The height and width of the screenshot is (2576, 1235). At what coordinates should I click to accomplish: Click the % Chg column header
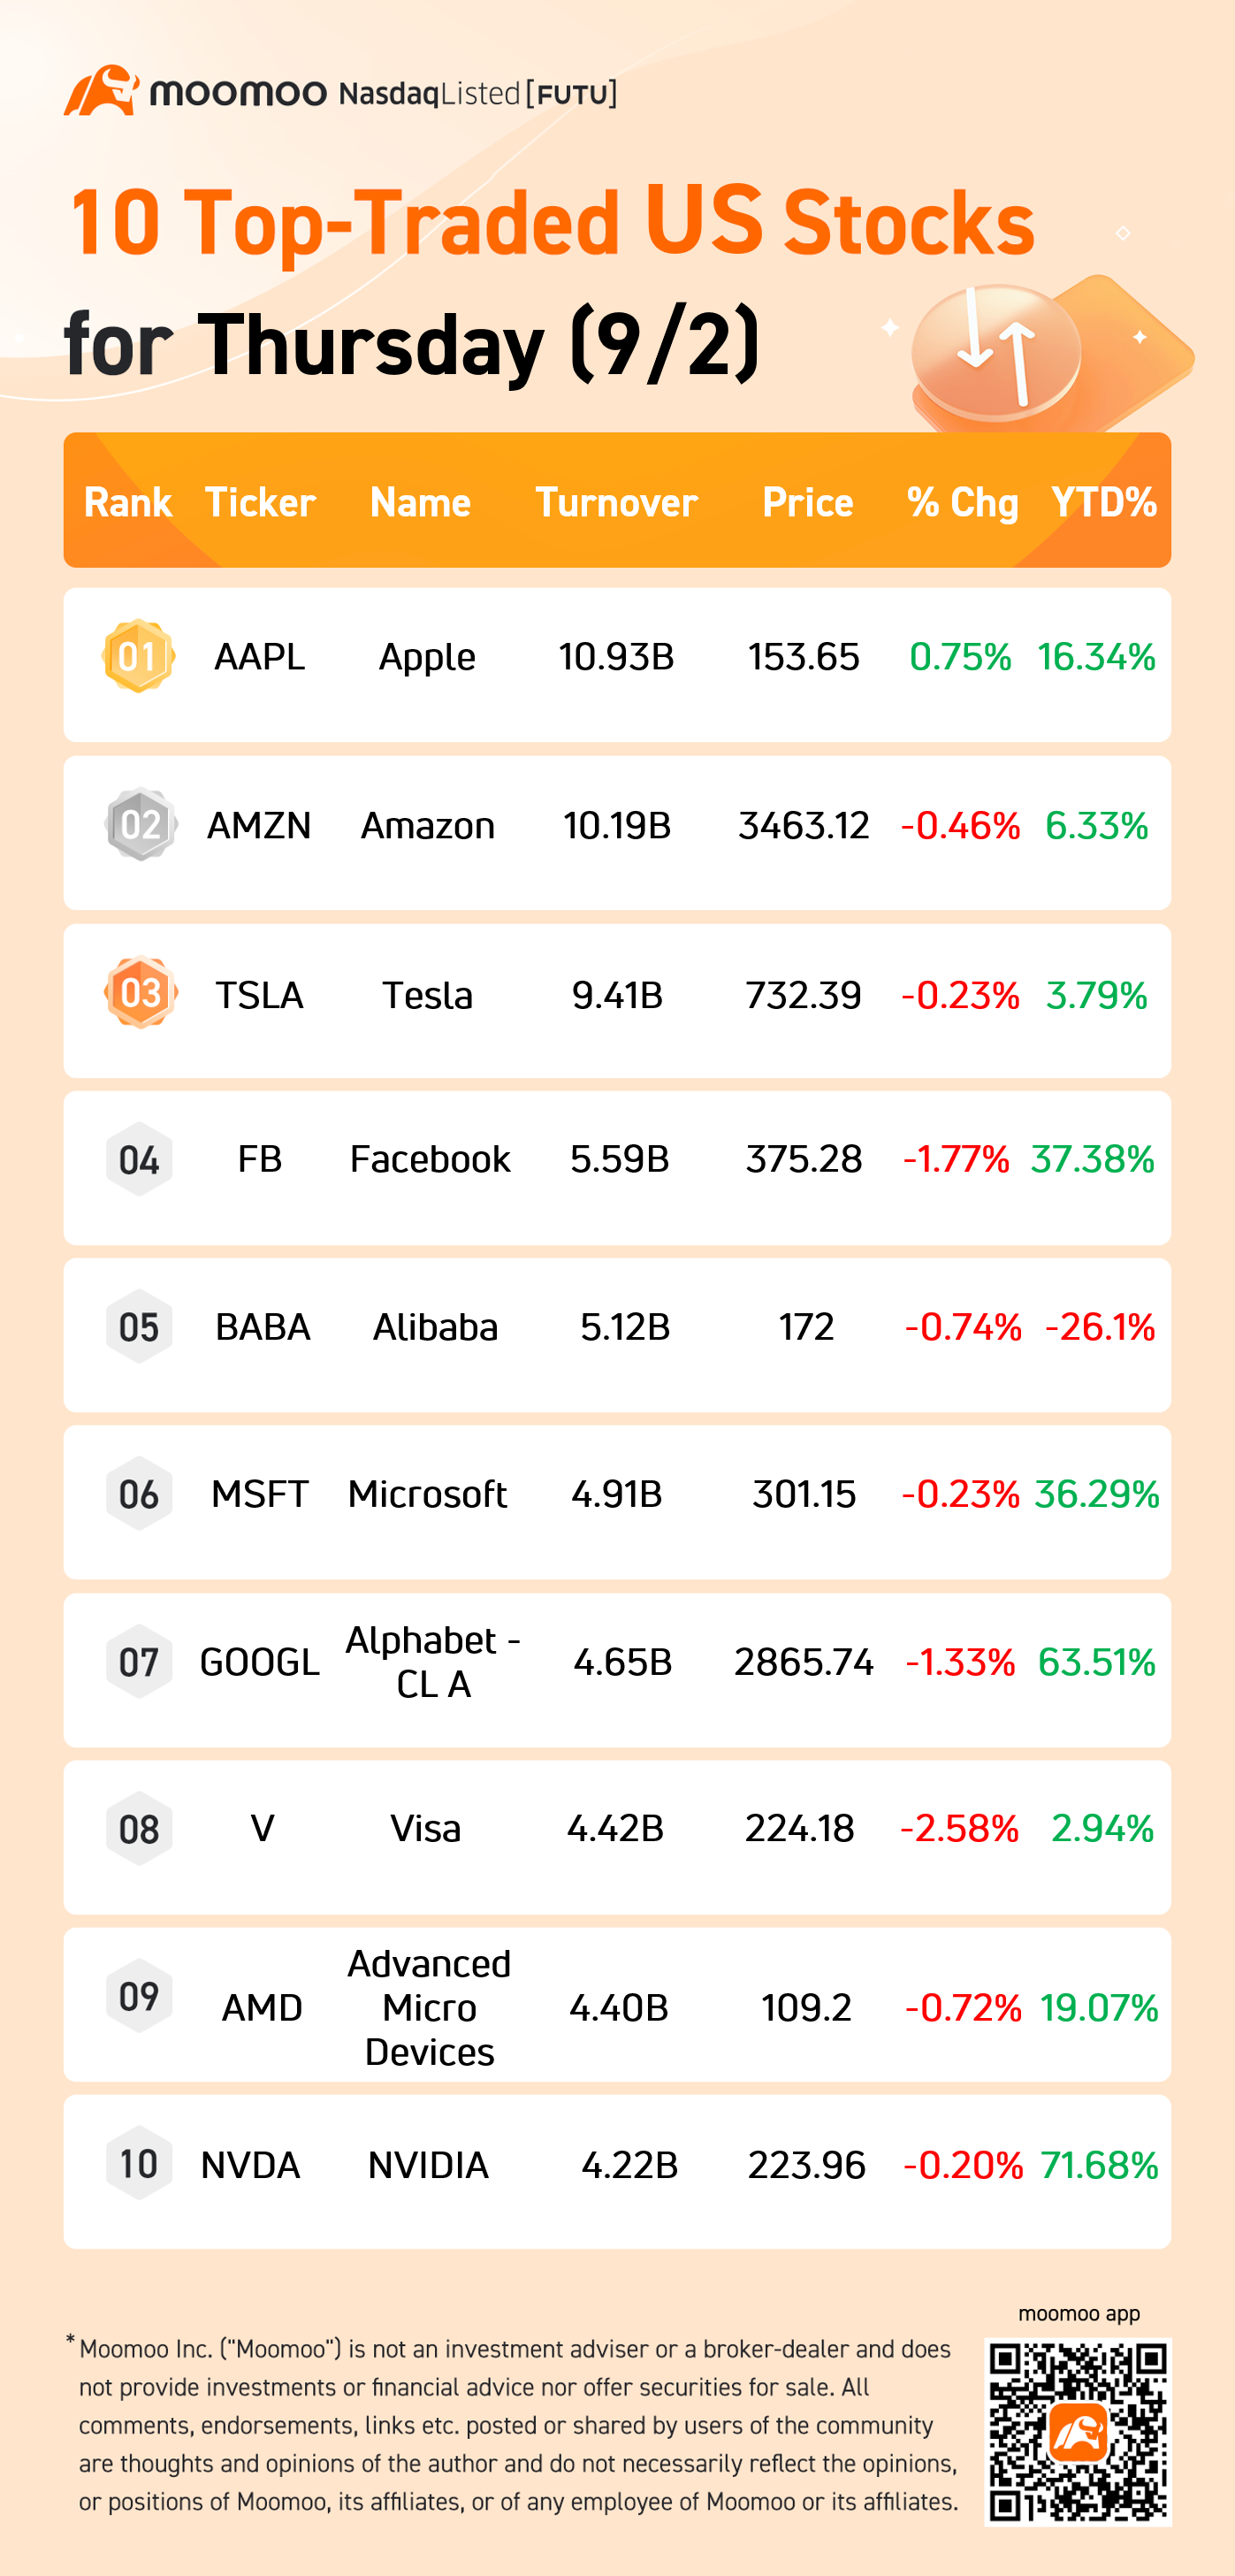[961, 502]
